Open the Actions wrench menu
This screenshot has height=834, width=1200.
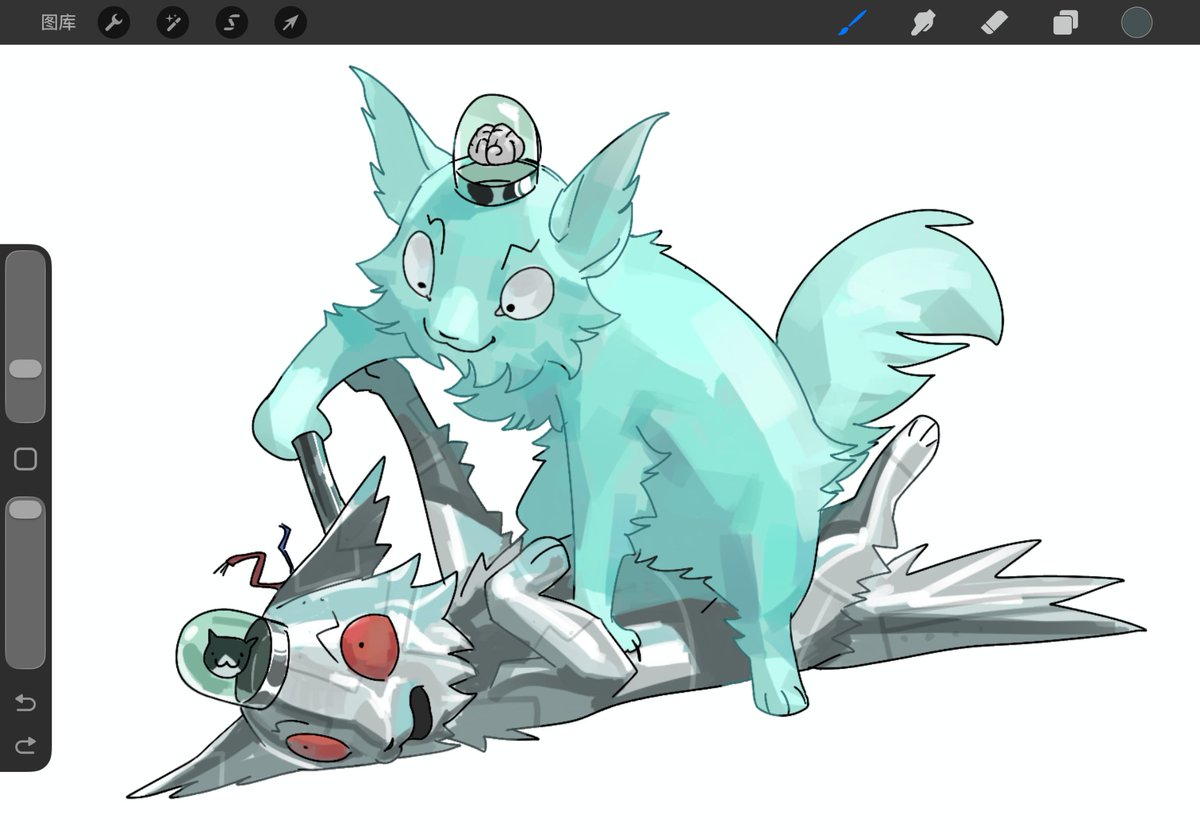point(114,22)
